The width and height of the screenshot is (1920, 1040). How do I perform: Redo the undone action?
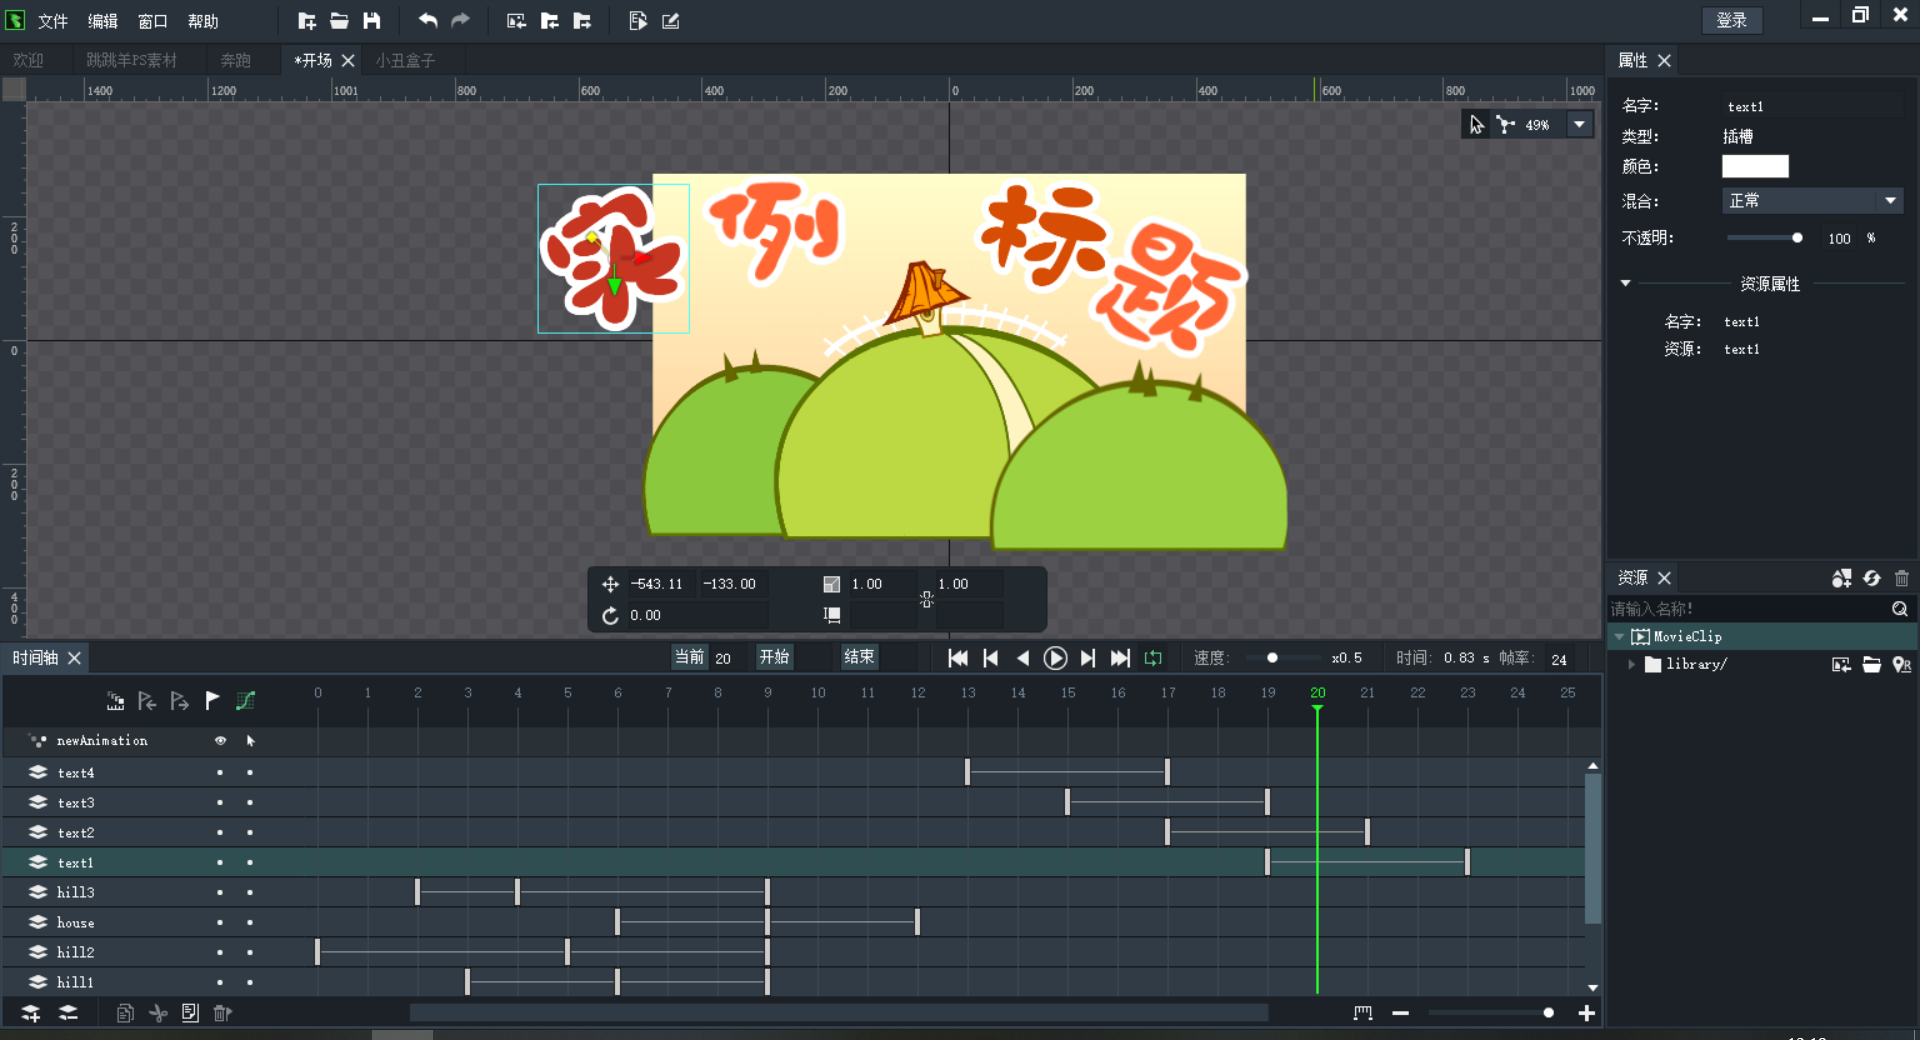[460, 20]
